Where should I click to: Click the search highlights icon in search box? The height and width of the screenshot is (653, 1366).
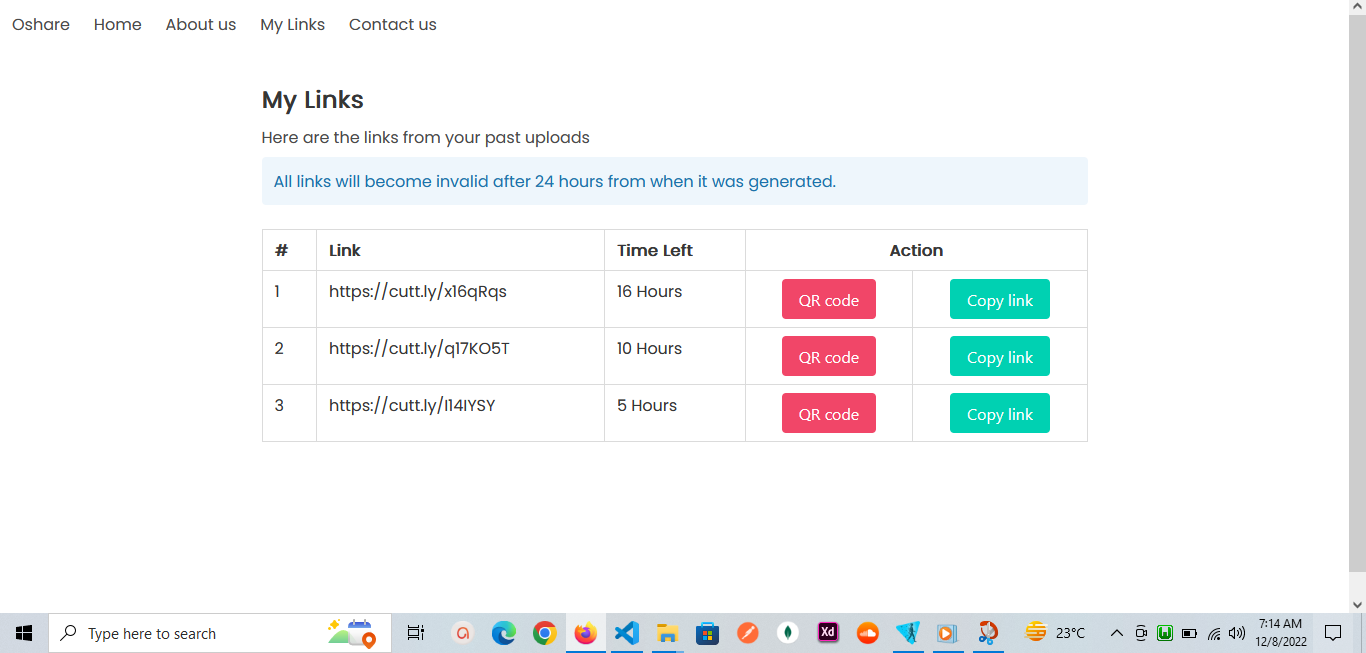(352, 633)
